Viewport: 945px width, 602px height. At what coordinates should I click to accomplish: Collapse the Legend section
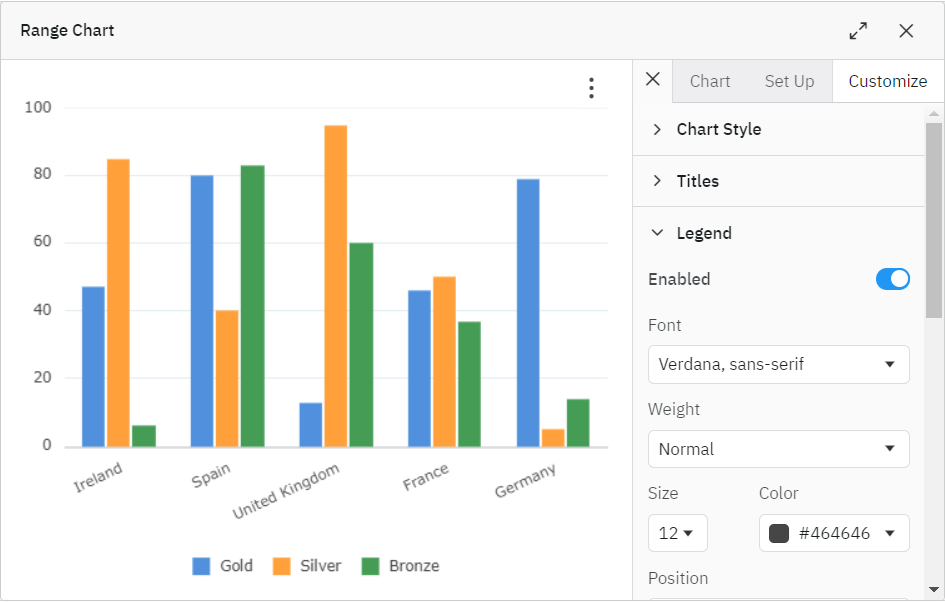[778, 233]
